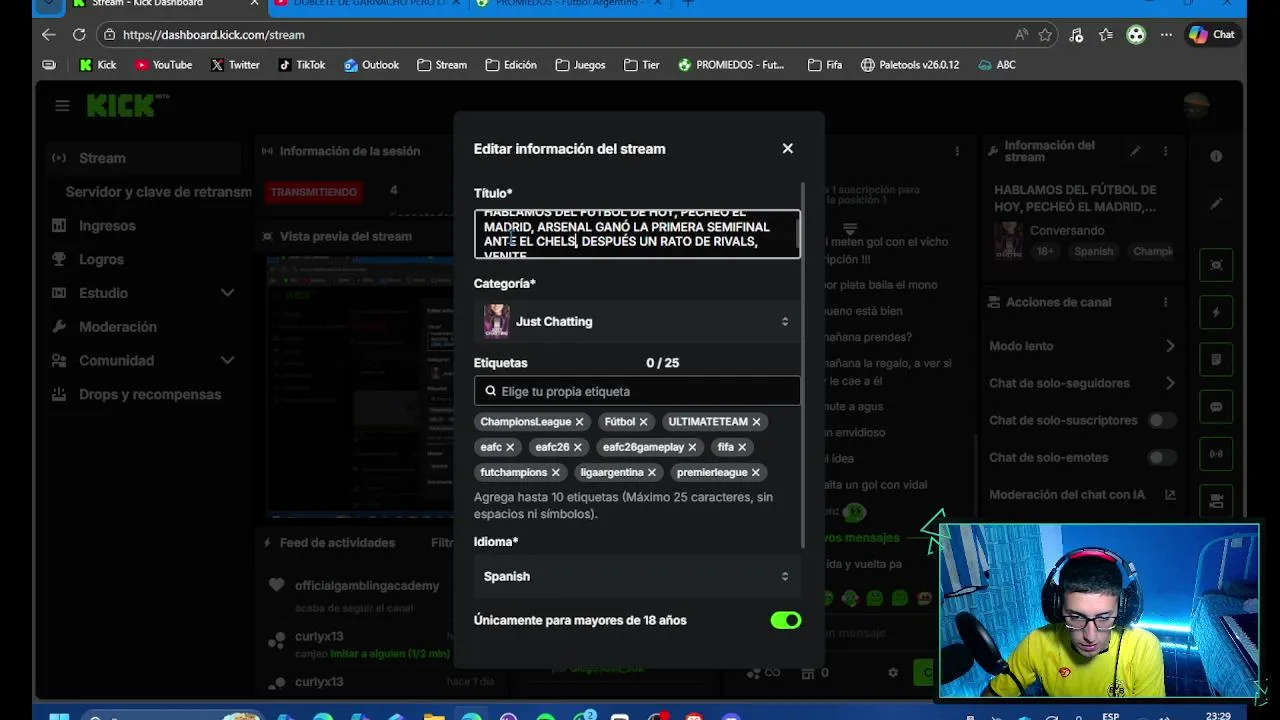Image resolution: width=1280 pixels, height=720 pixels.
Task: Click the chat bubble icon in right rail
Action: (1216, 407)
